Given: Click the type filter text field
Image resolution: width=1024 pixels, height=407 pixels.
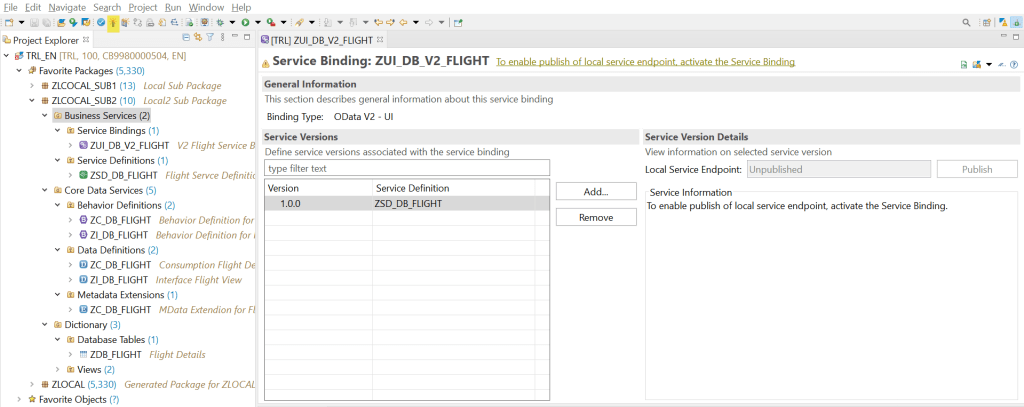Looking at the screenshot, I should pos(407,167).
